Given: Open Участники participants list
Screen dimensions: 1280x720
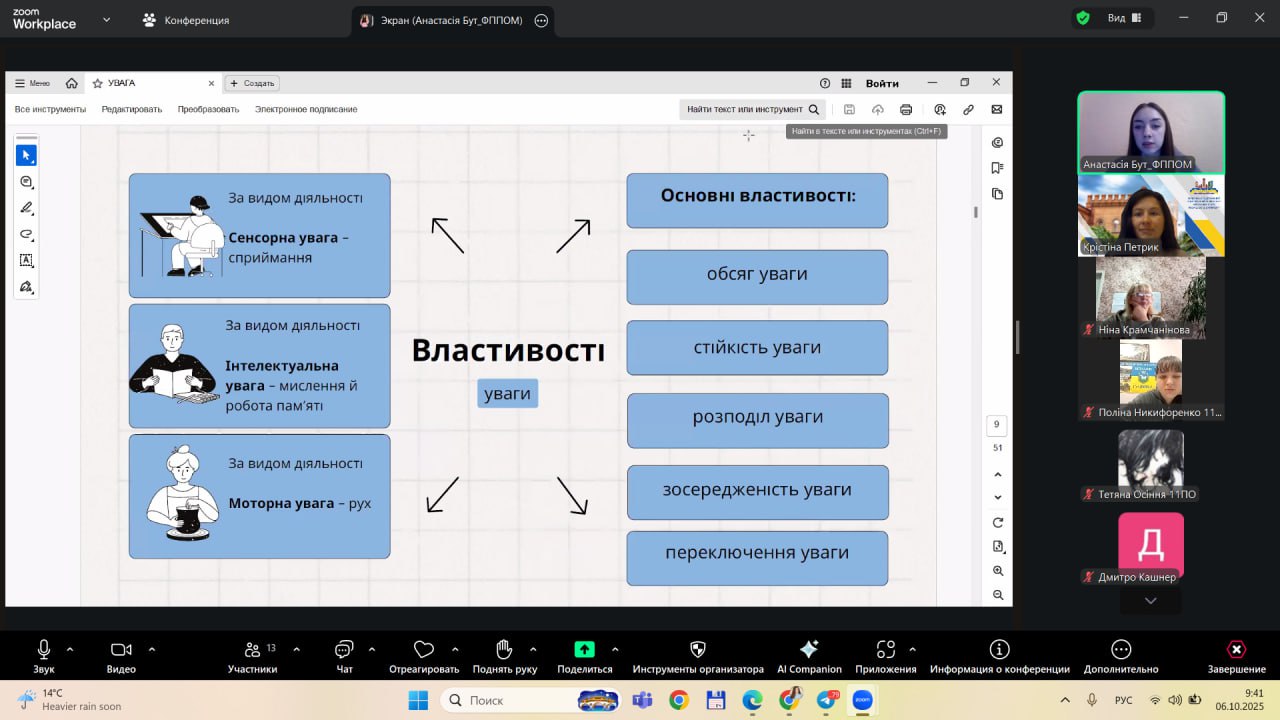Looking at the screenshot, I should pyautogui.click(x=252, y=650).
